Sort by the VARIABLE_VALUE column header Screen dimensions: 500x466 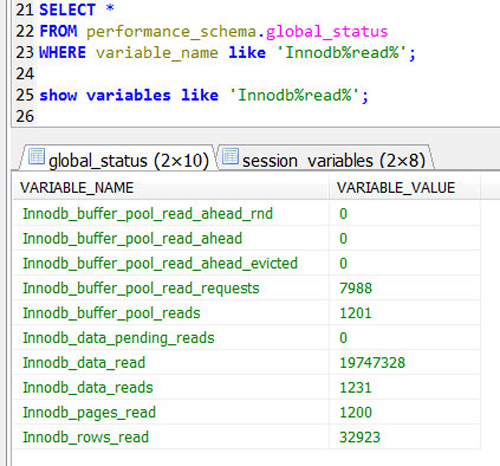(405, 187)
